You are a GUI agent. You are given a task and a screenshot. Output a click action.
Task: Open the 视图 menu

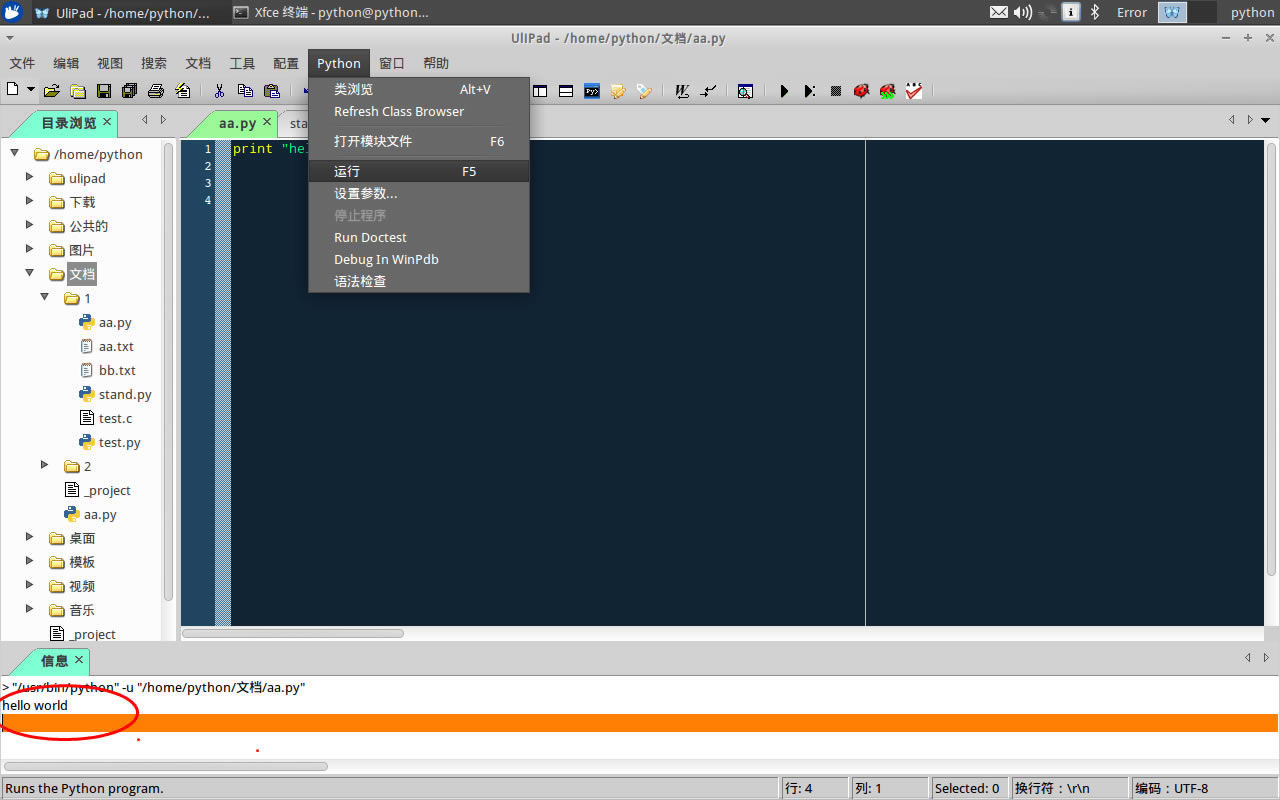tap(110, 63)
